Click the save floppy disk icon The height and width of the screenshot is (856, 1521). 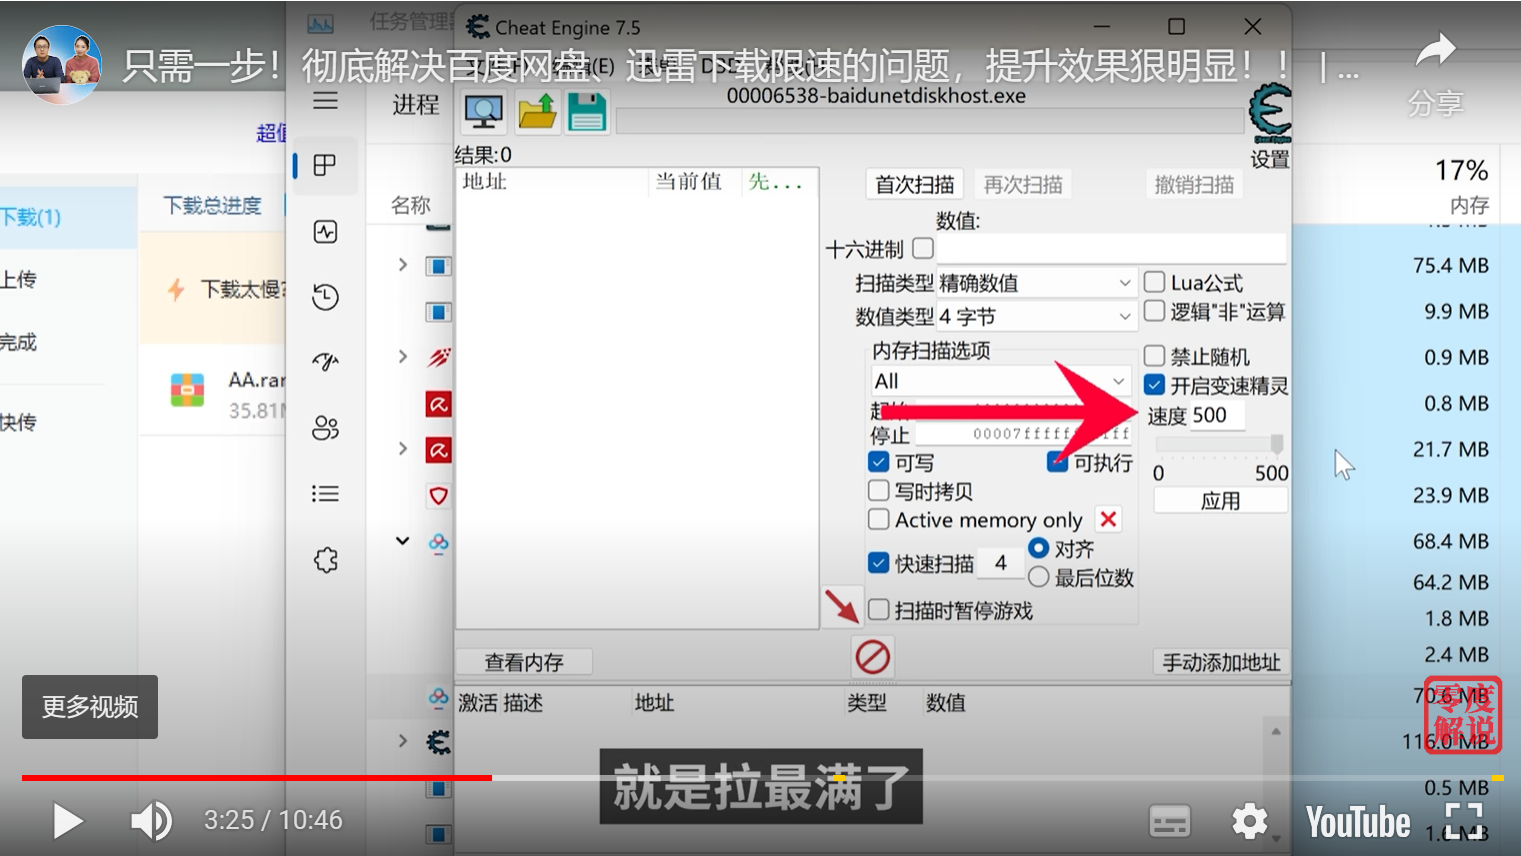point(587,112)
